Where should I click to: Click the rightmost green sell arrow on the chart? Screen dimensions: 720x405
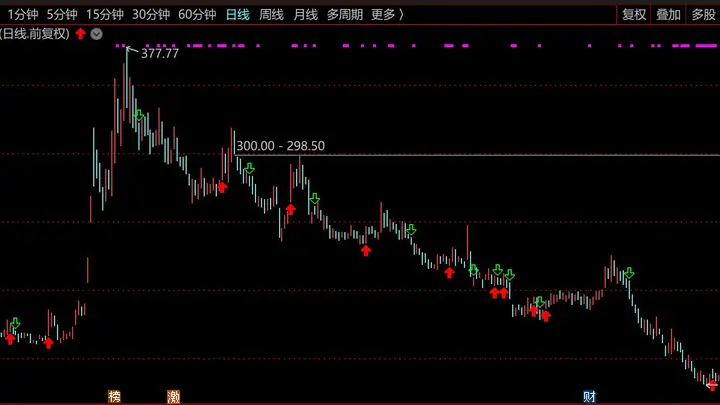[629, 273]
